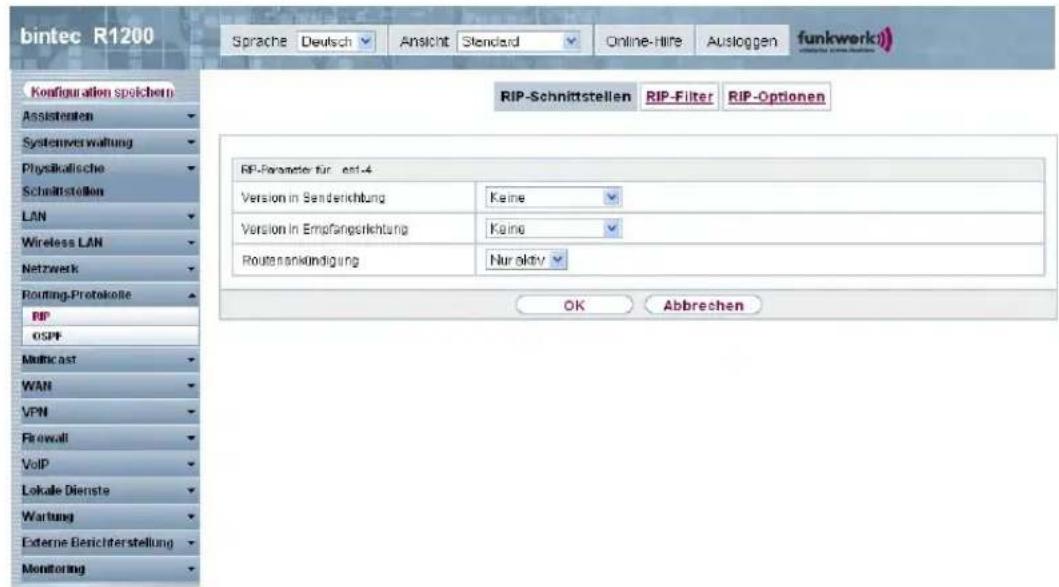
Task: Expand the Wireless LAN menu
Action: 107,243
